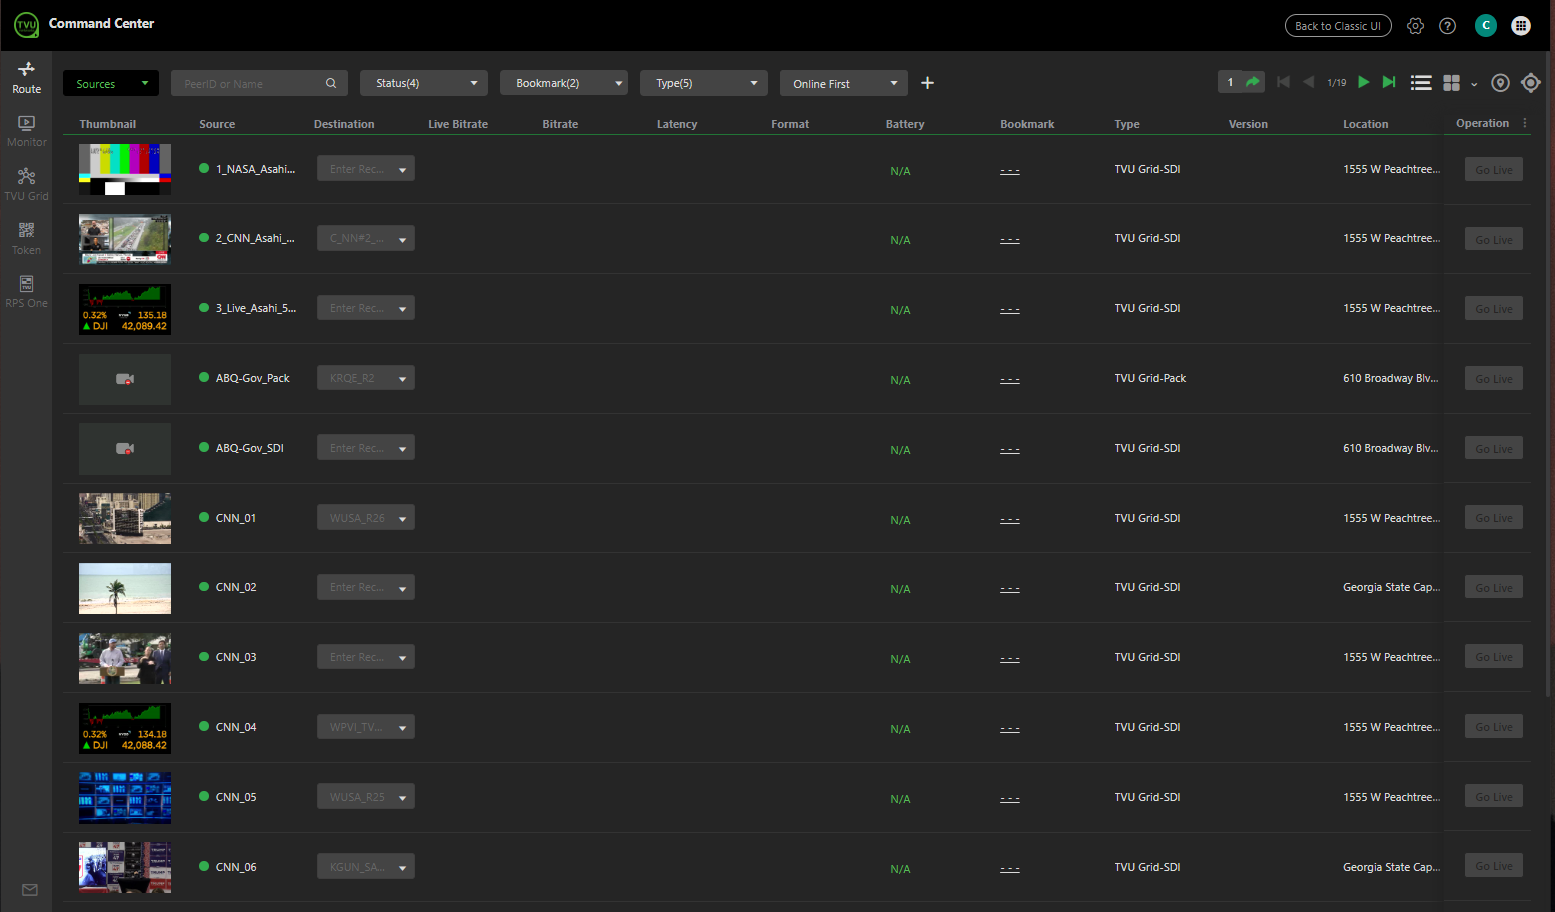Add a new filter with plus icon
This screenshot has height=912, width=1555.
[927, 83]
